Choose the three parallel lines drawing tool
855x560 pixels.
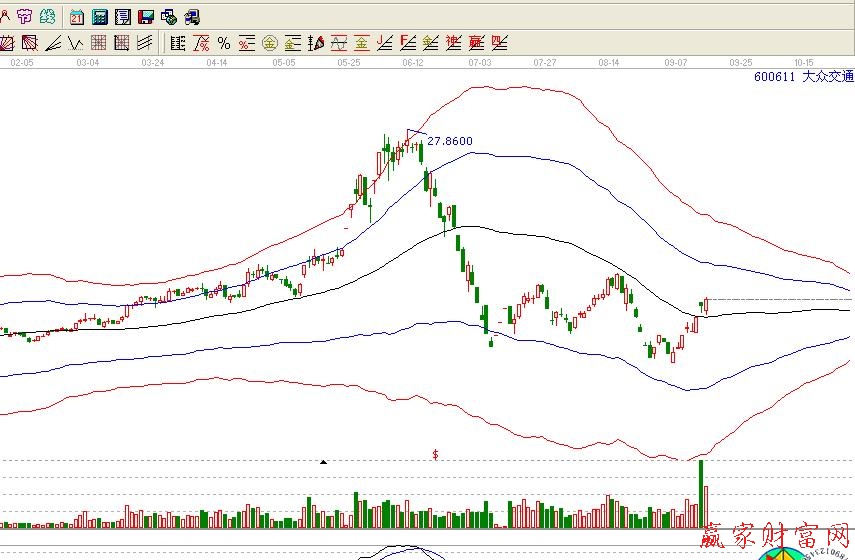(144, 43)
